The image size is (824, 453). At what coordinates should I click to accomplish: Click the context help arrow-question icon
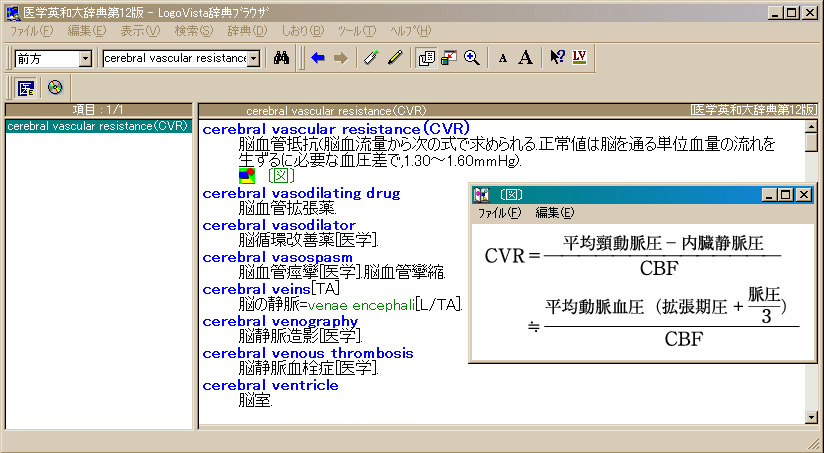click(558, 58)
